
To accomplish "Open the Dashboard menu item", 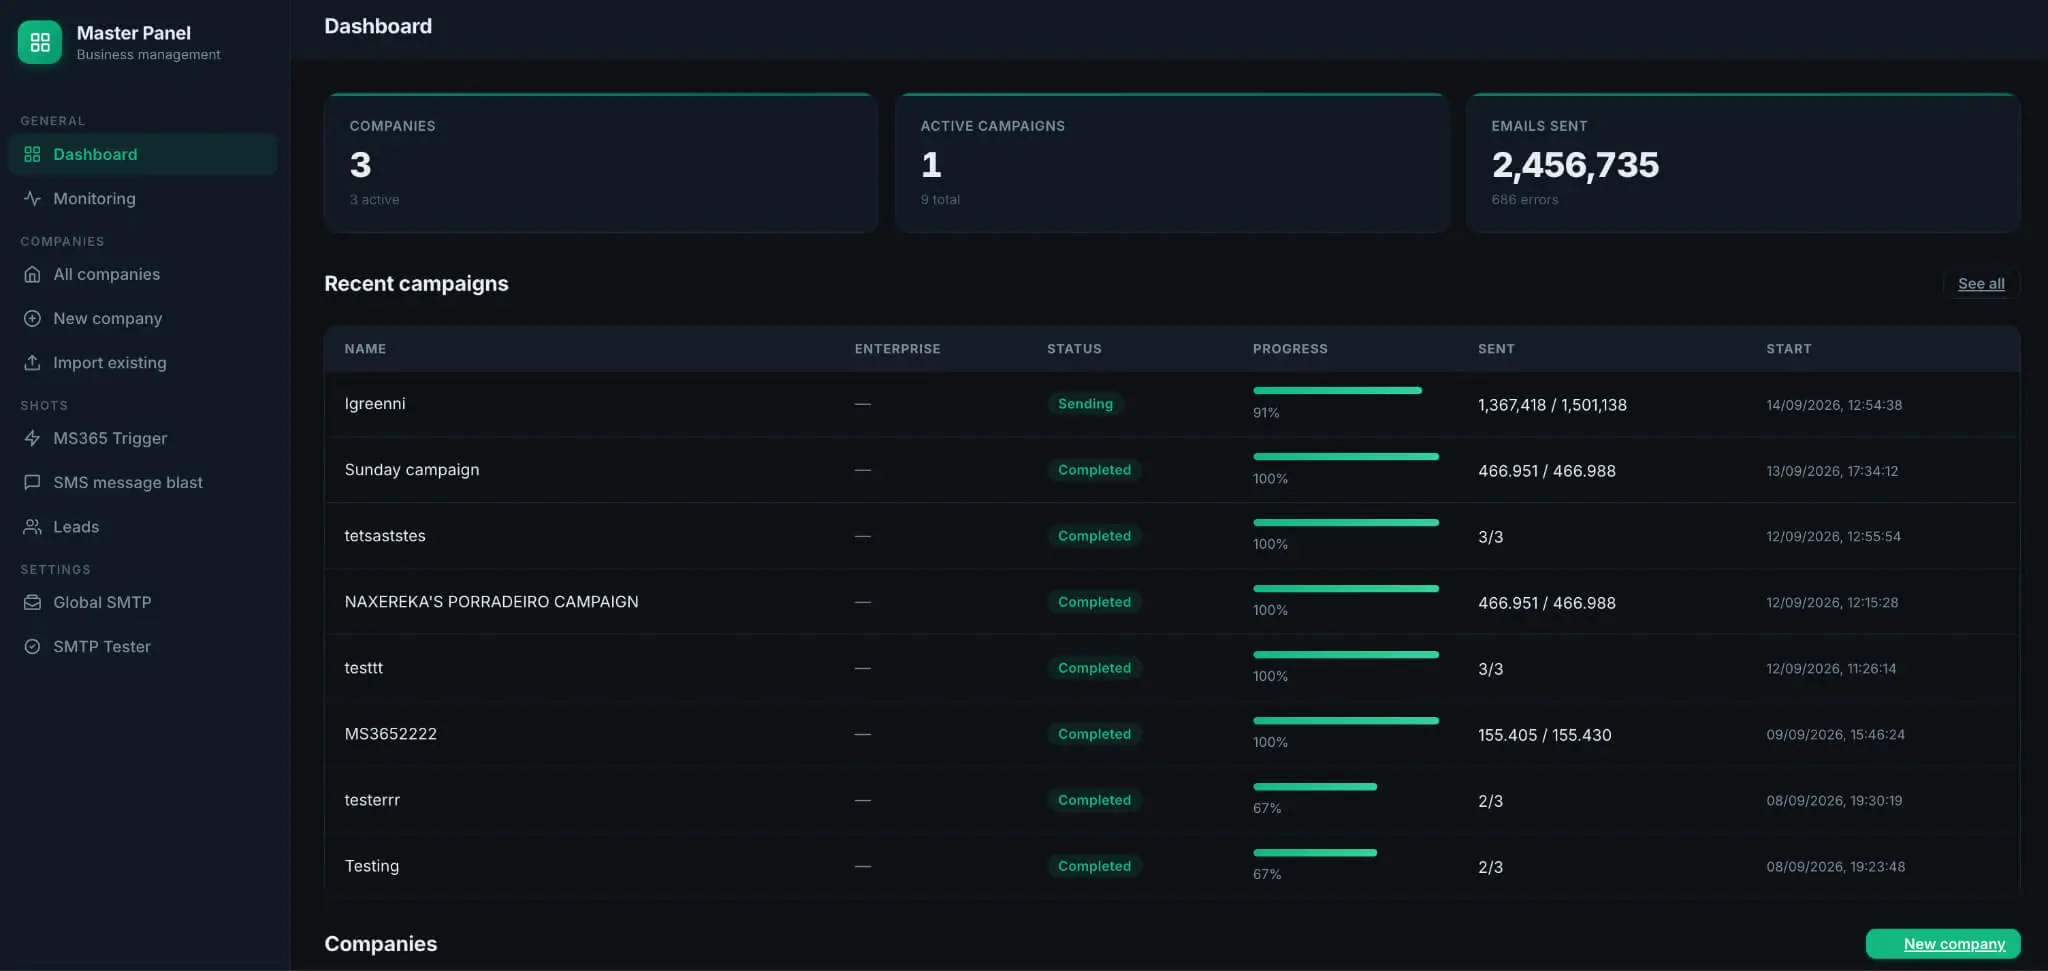I will point(143,154).
